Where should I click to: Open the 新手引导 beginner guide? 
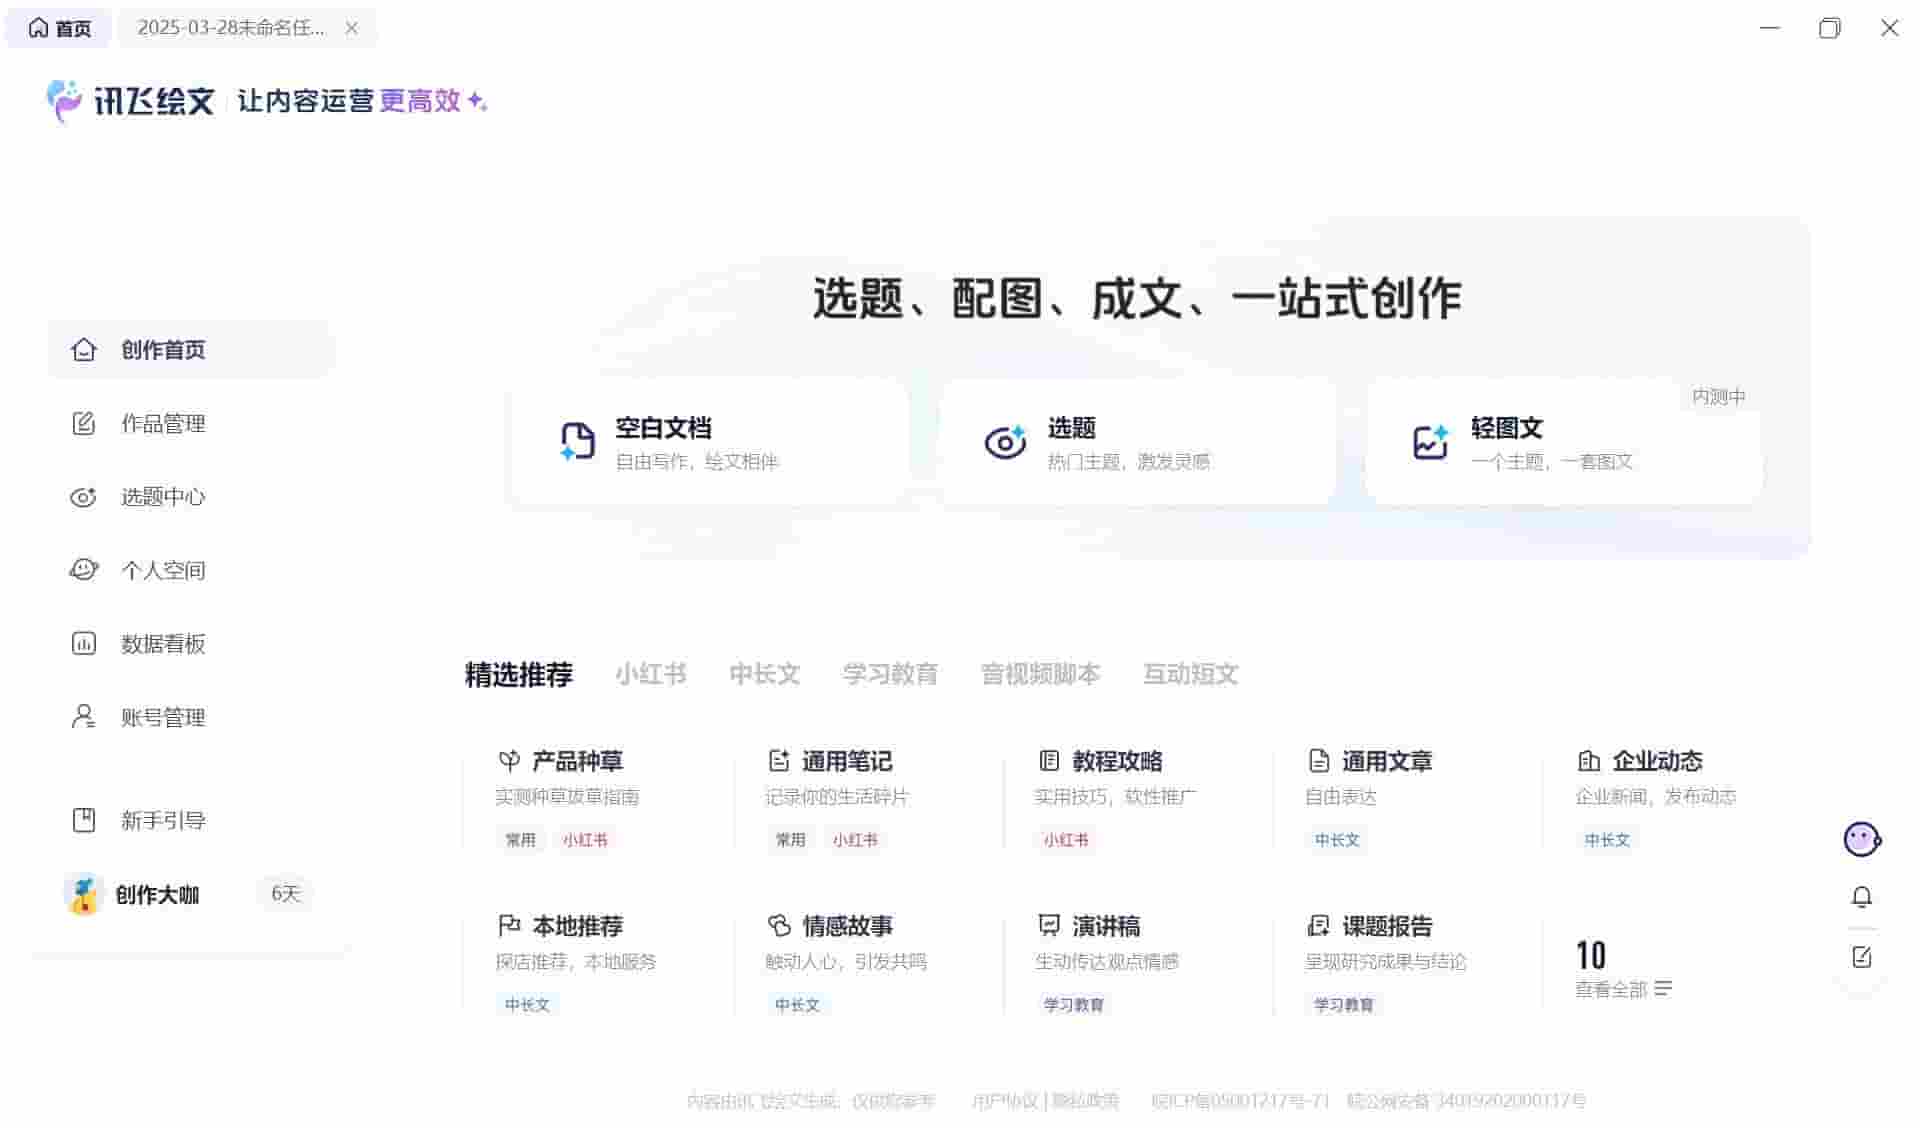click(162, 820)
